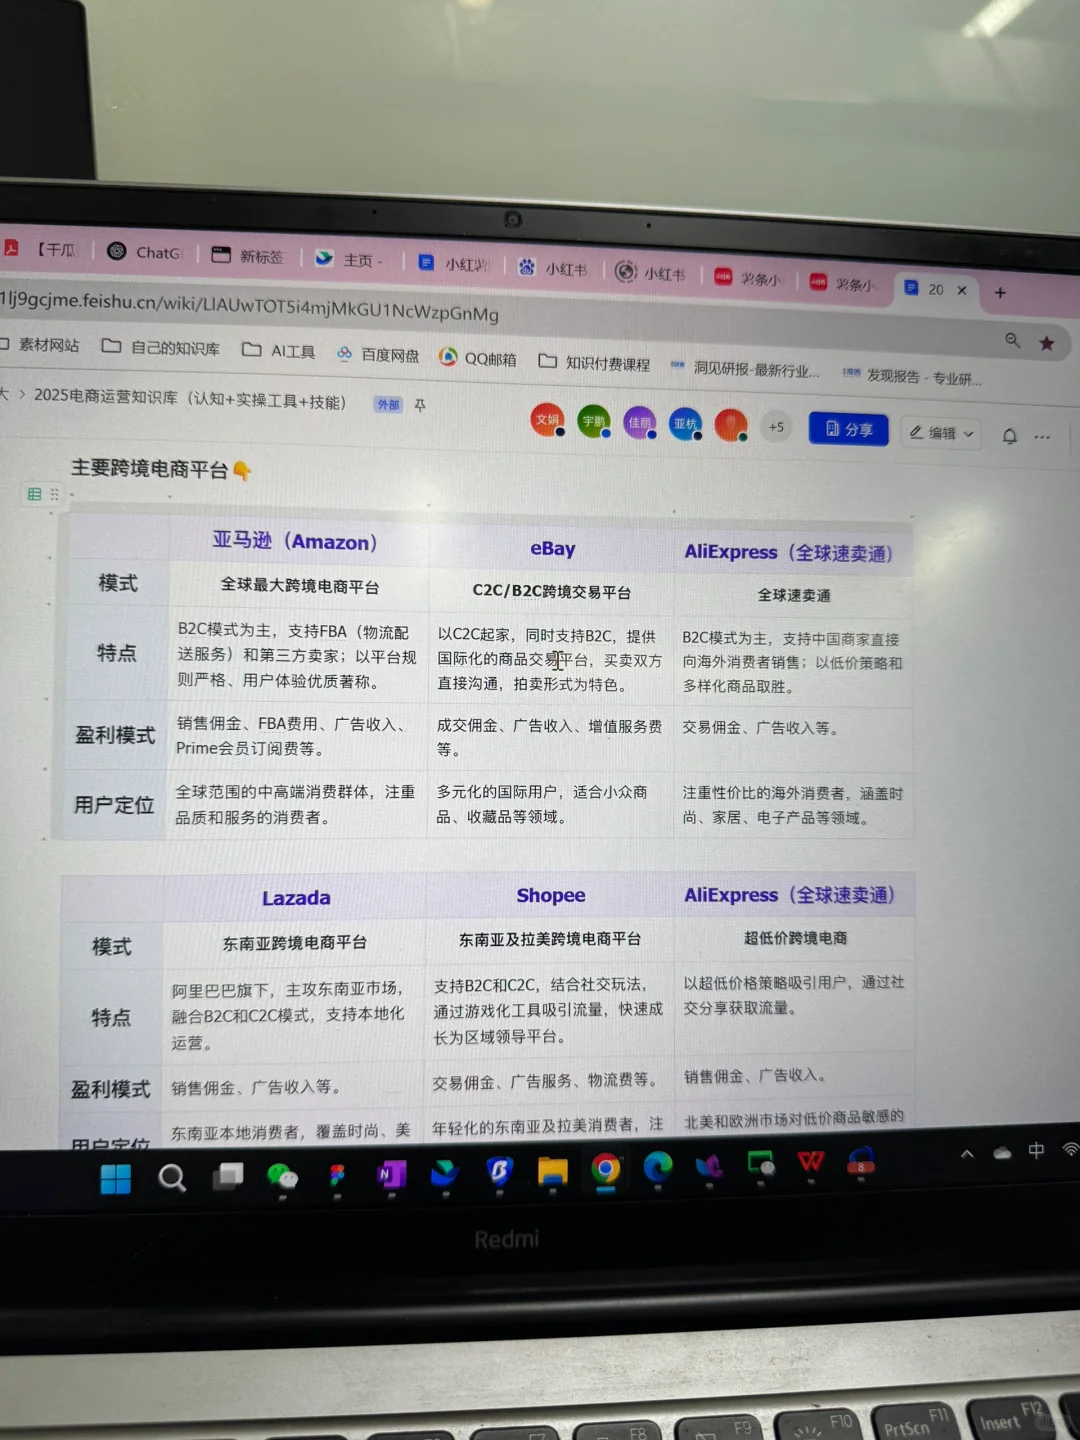Open a new browser tab with plus
Viewport: 1080px width, 1440px height.
coord(1000,292)
